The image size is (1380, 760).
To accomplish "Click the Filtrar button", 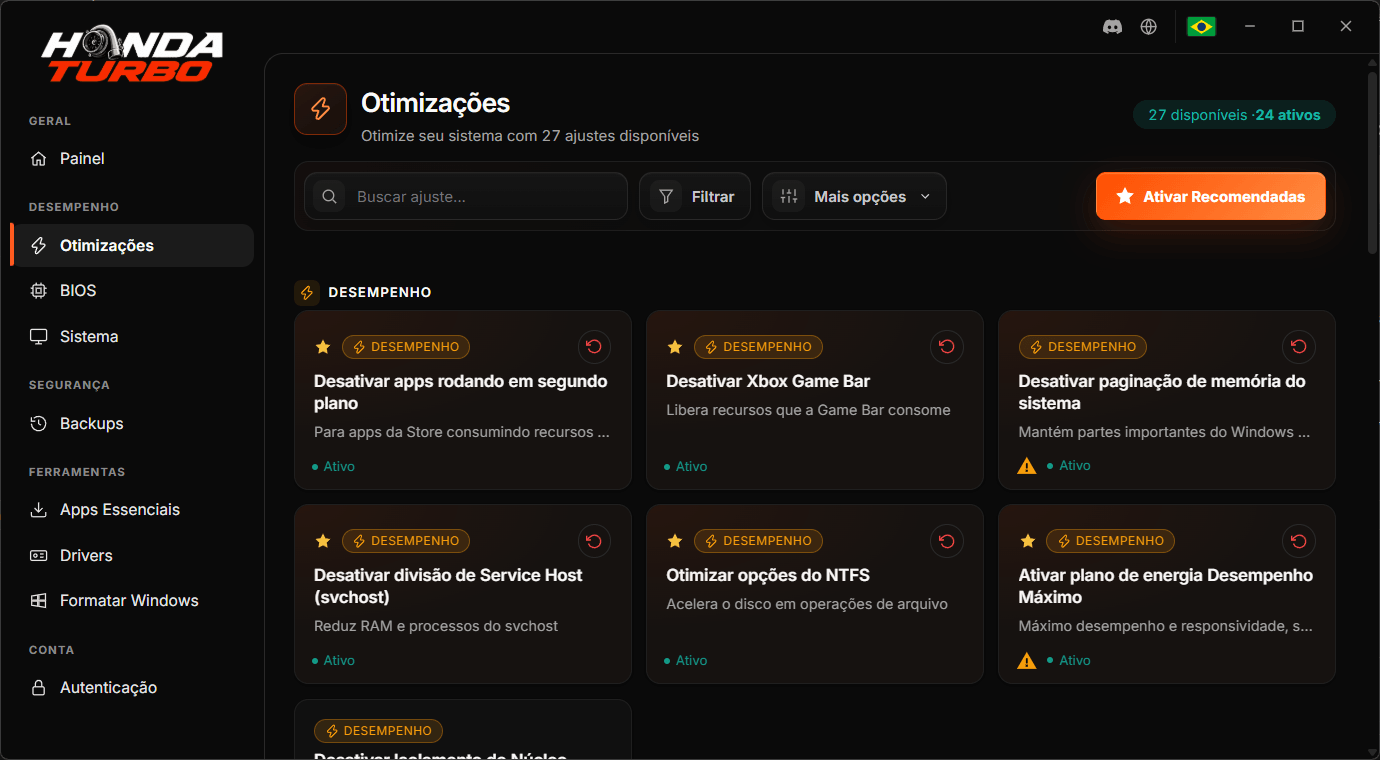I will pyautogui.click(x=695, y=196).
